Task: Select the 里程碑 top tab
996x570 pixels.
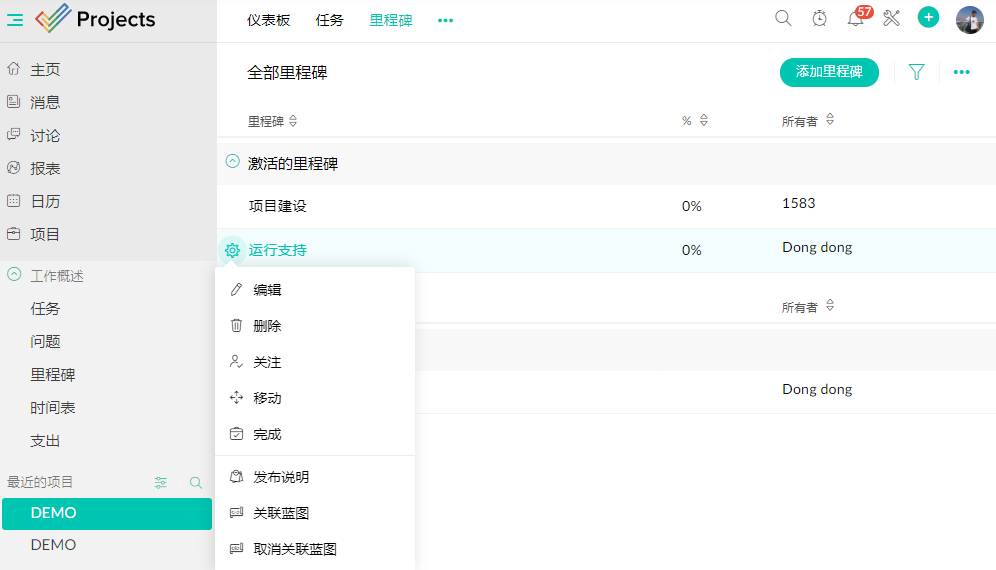Action: 391,20
